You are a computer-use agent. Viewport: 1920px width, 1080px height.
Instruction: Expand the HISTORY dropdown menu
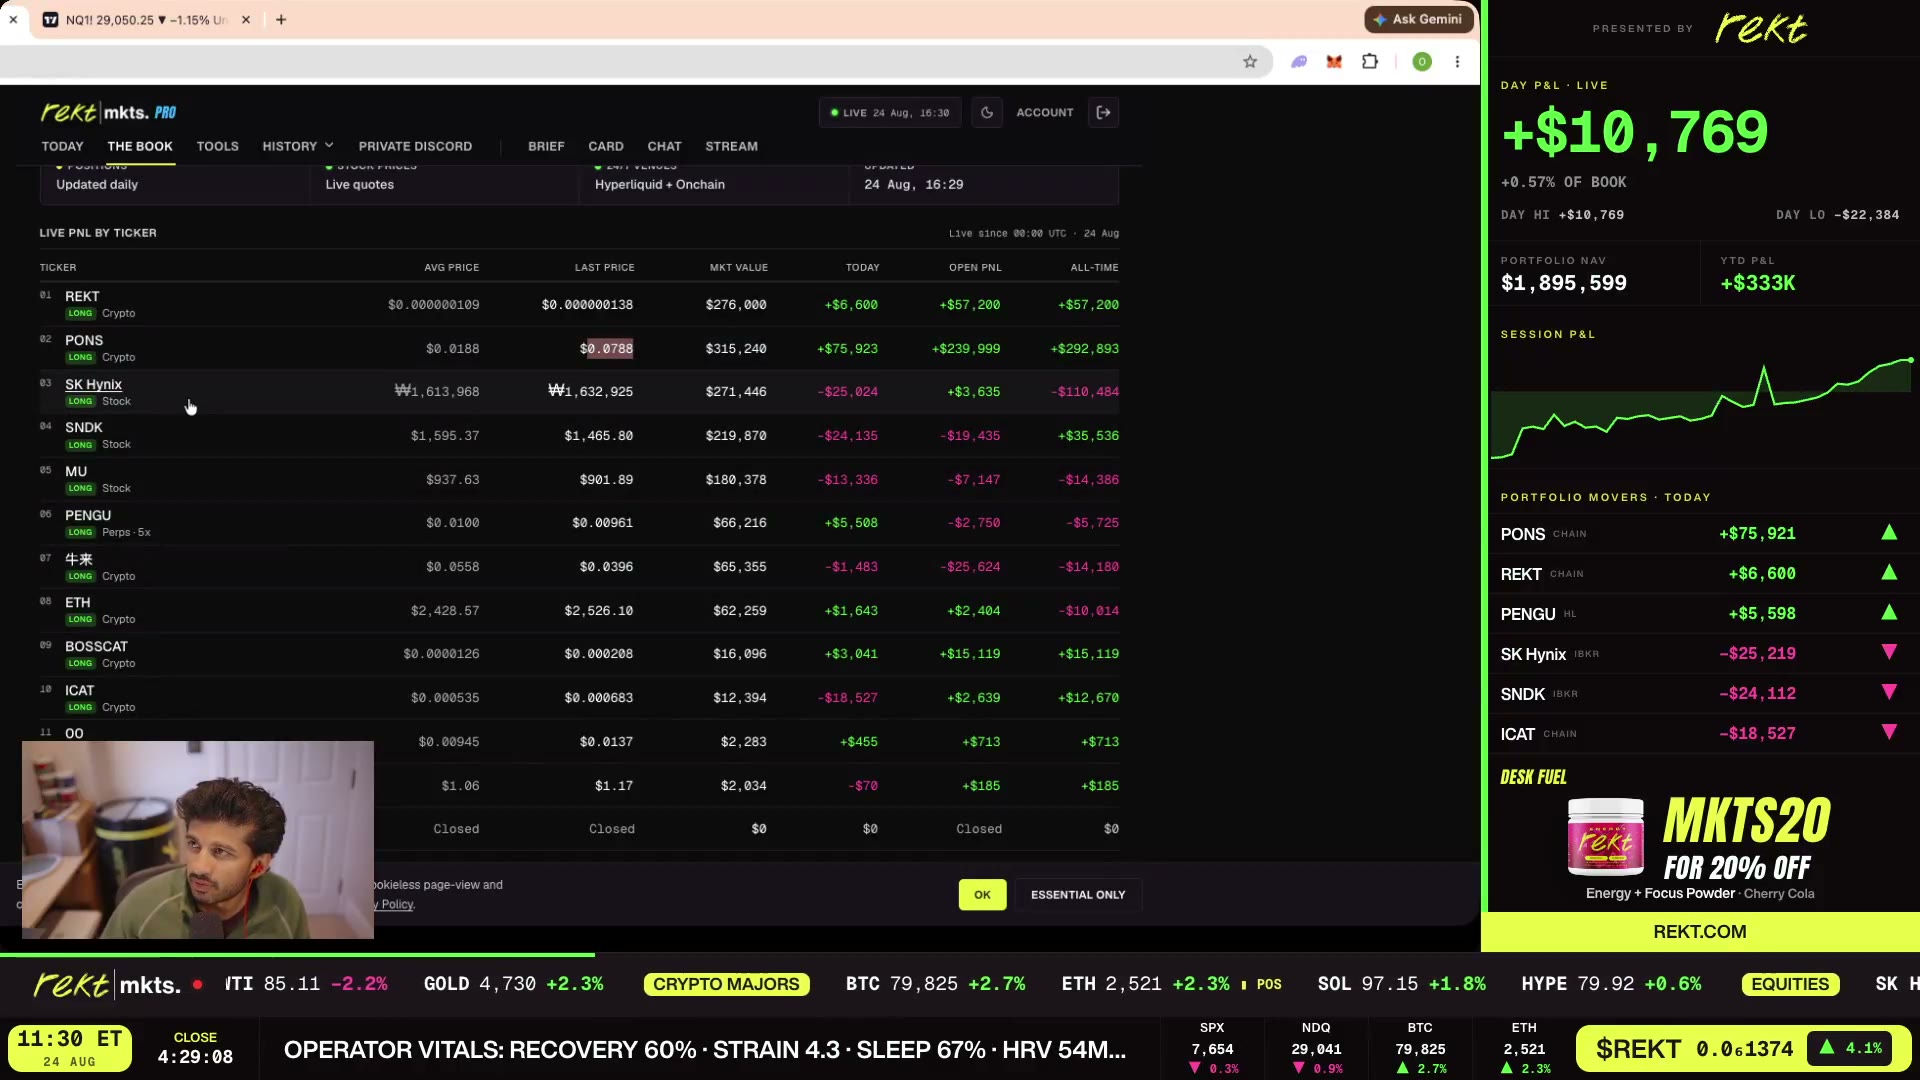tap(298, 146)
